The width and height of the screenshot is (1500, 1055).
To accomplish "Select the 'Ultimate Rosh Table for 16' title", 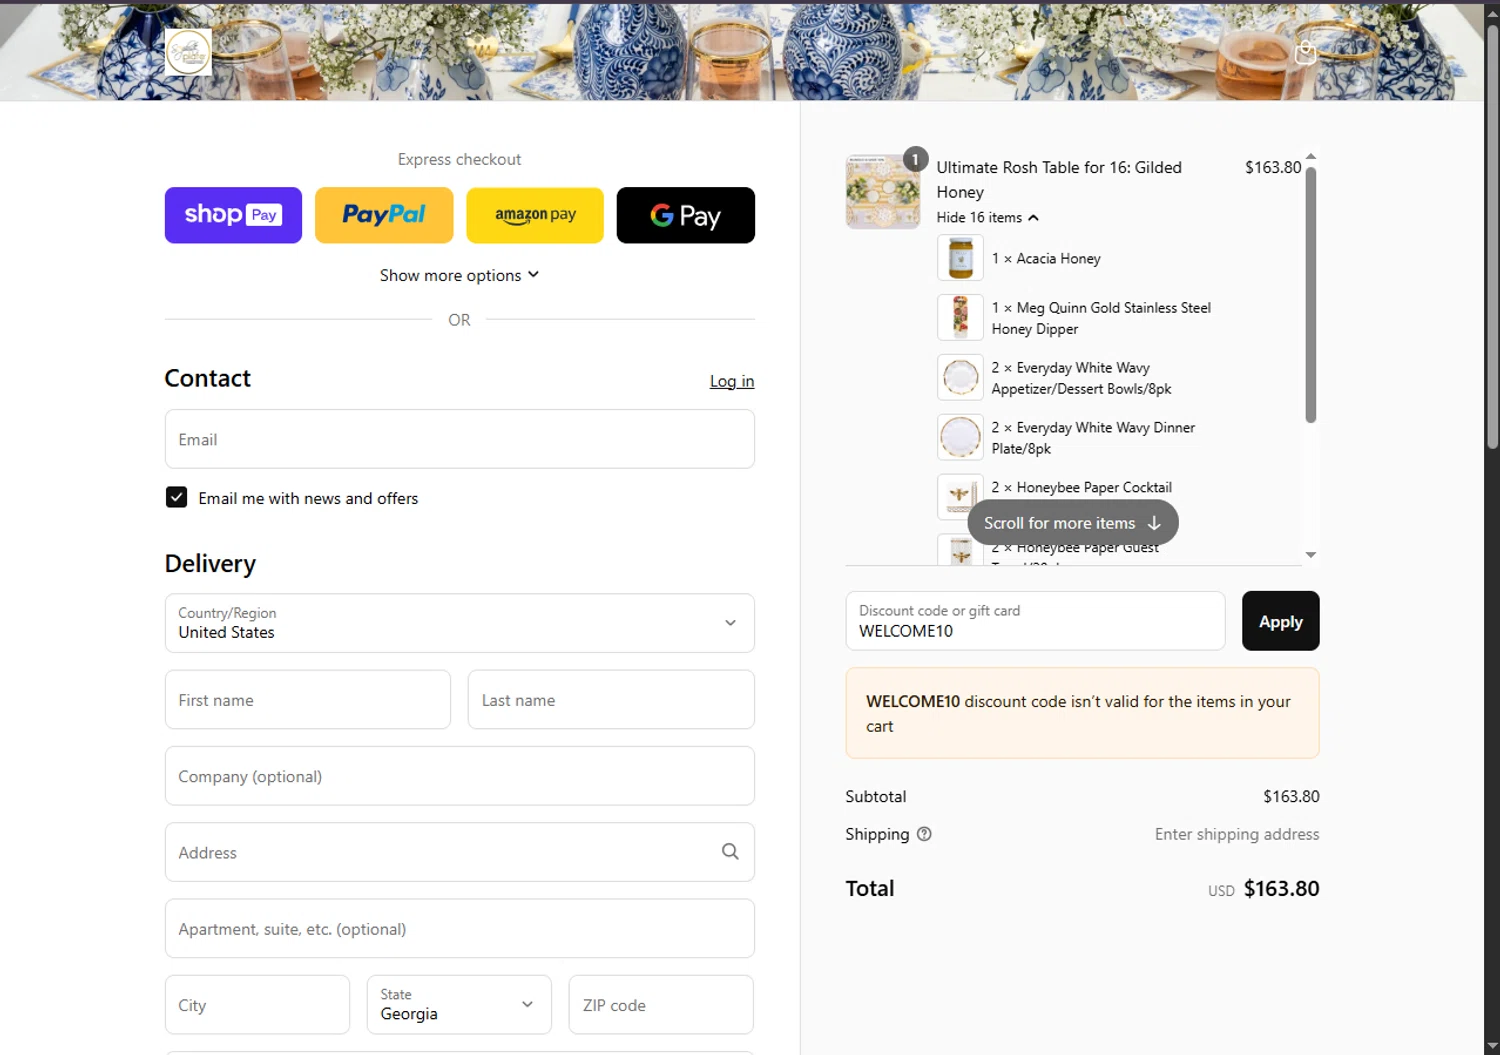I will 1059,180.
